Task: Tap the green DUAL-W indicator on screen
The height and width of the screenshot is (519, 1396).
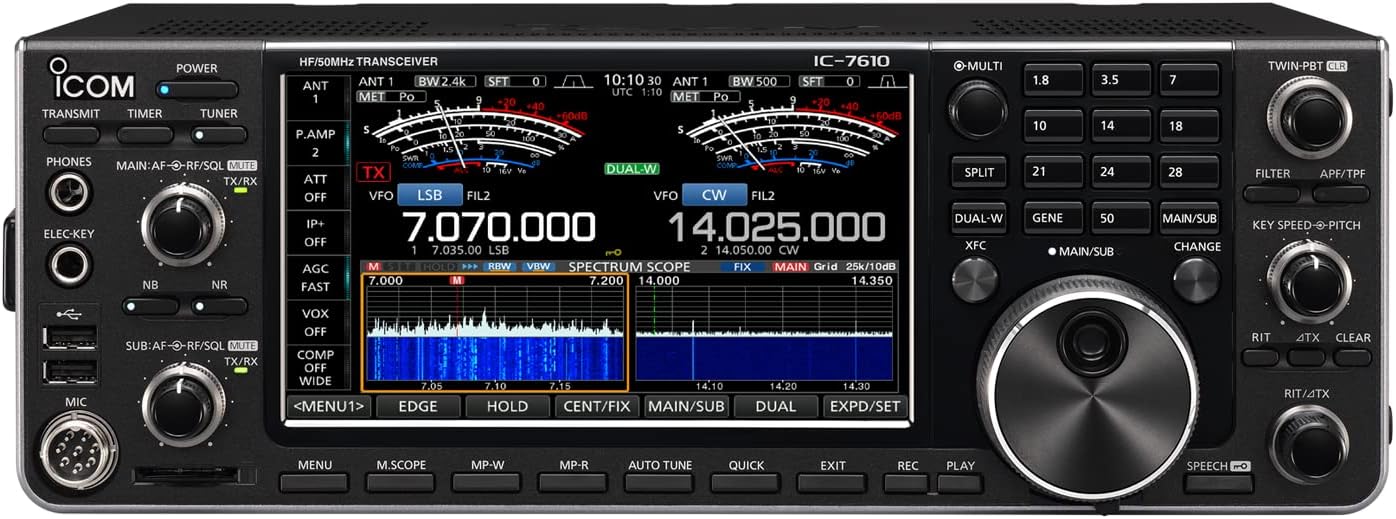Action: 631,169
